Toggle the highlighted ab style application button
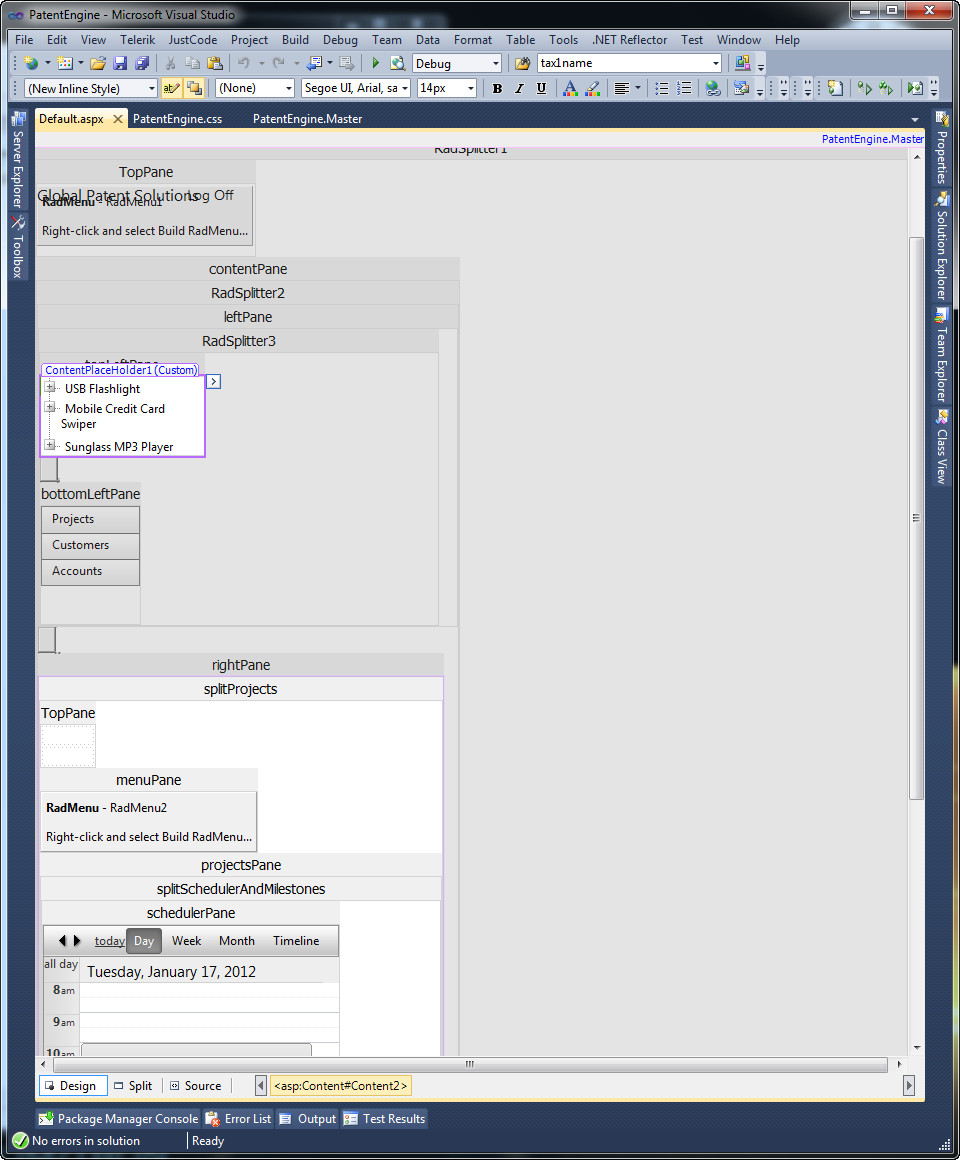This screenshot has height=1160, width=960. coord(172,89)
